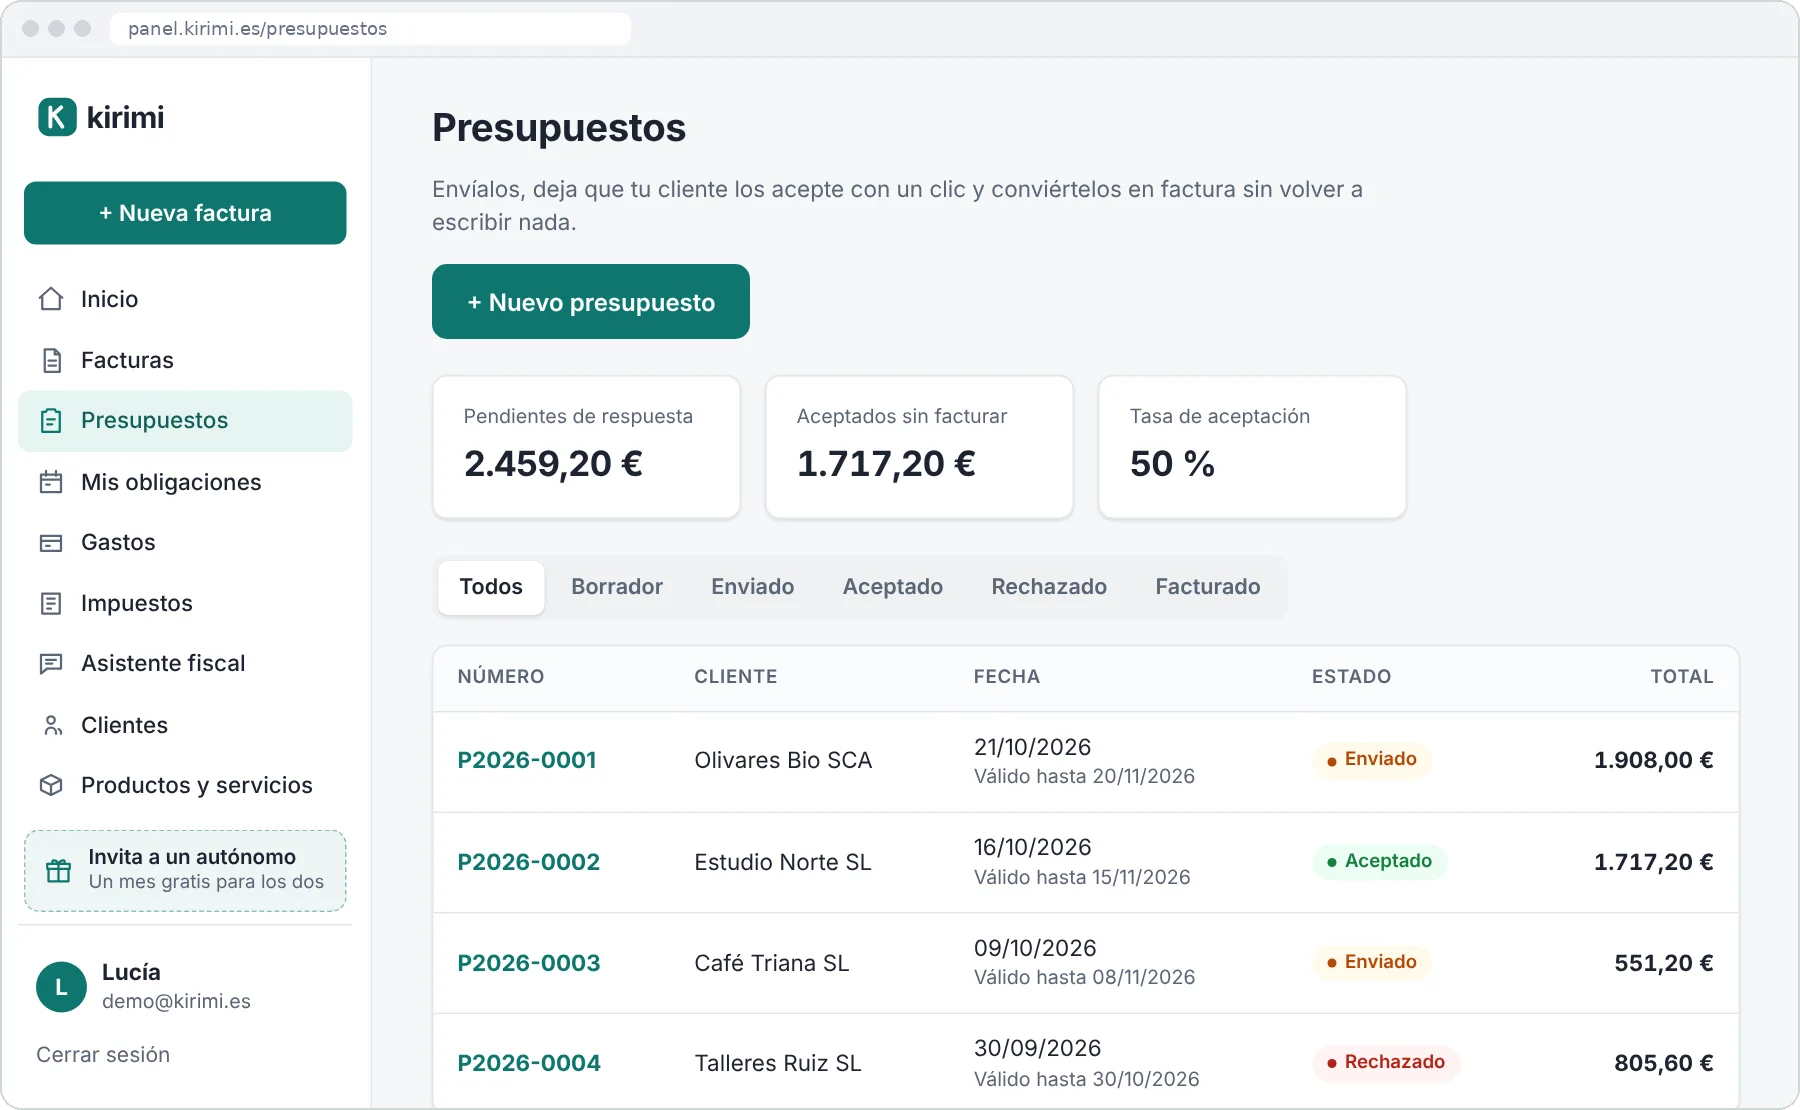Click the Inicio house icon
1800x1110 pixels.
51,299
